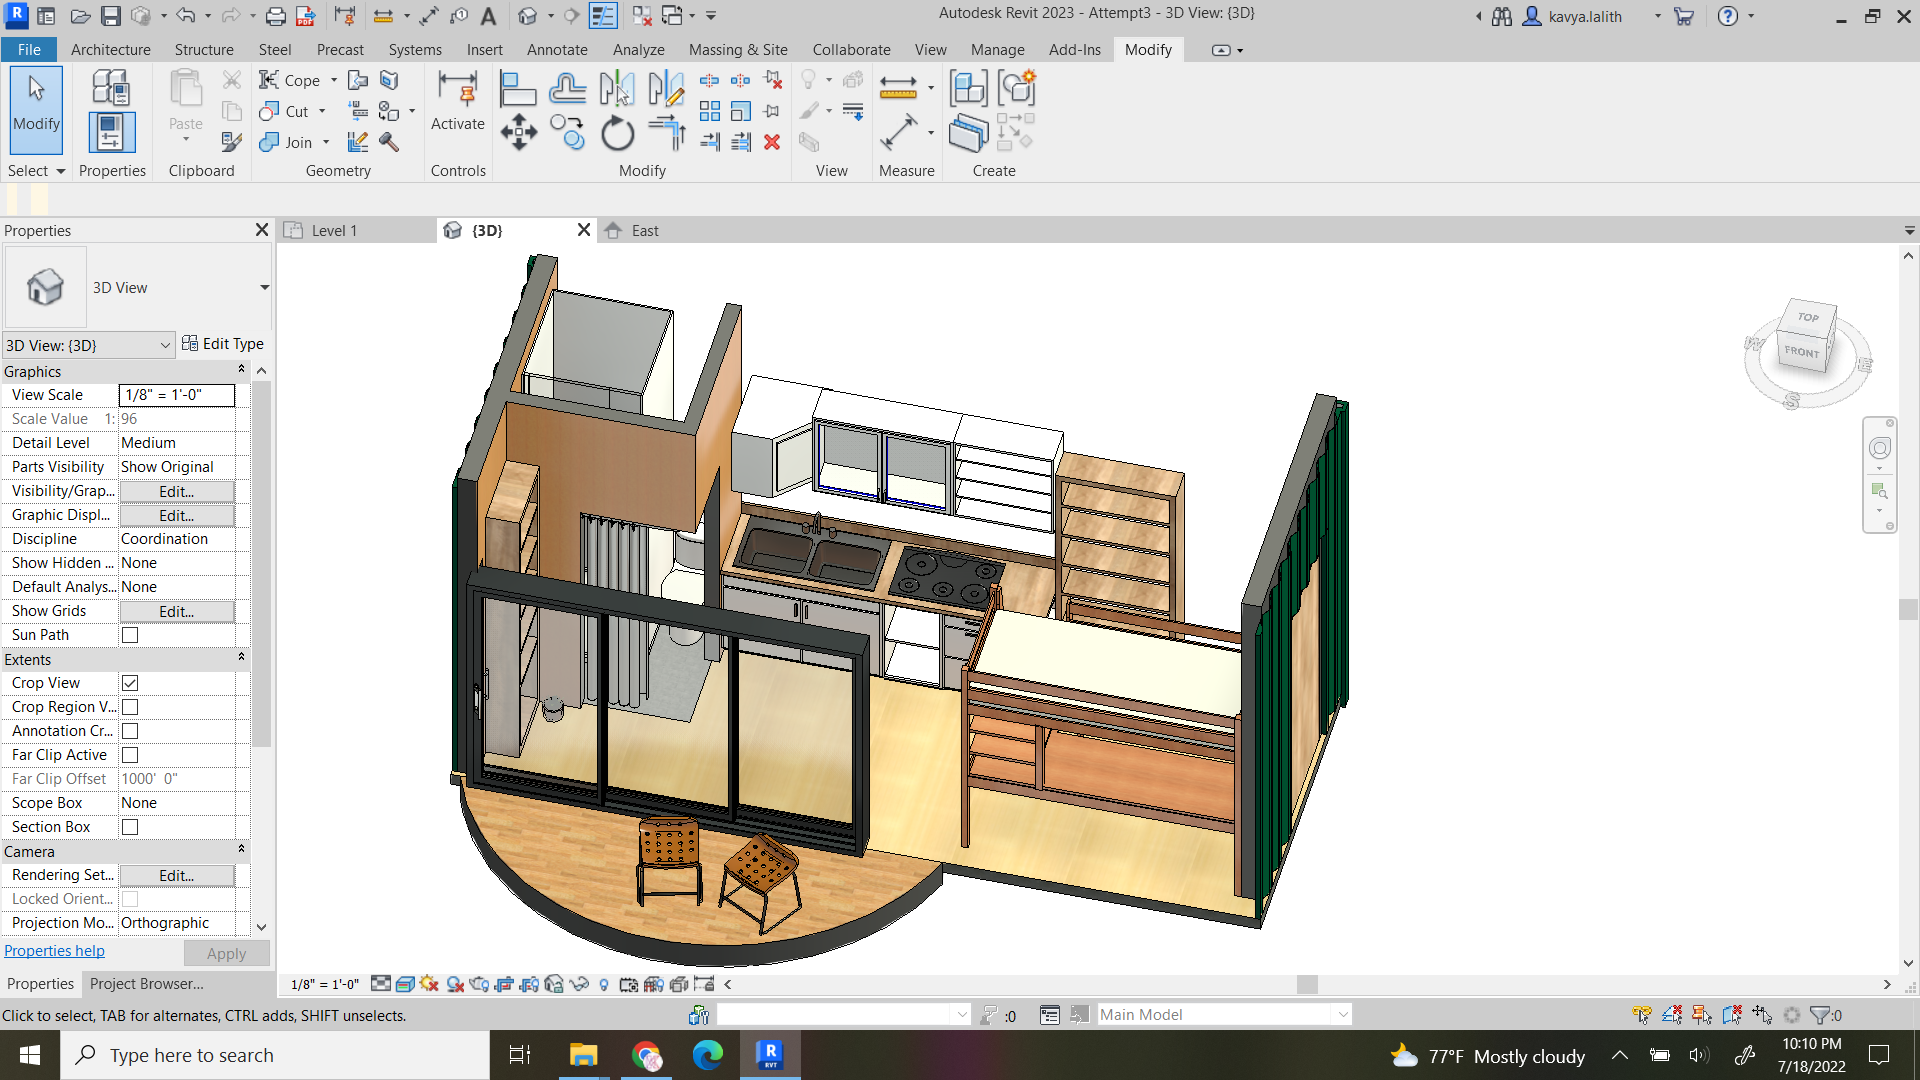
Task: Select the Rotate tool
Action: 617,131
